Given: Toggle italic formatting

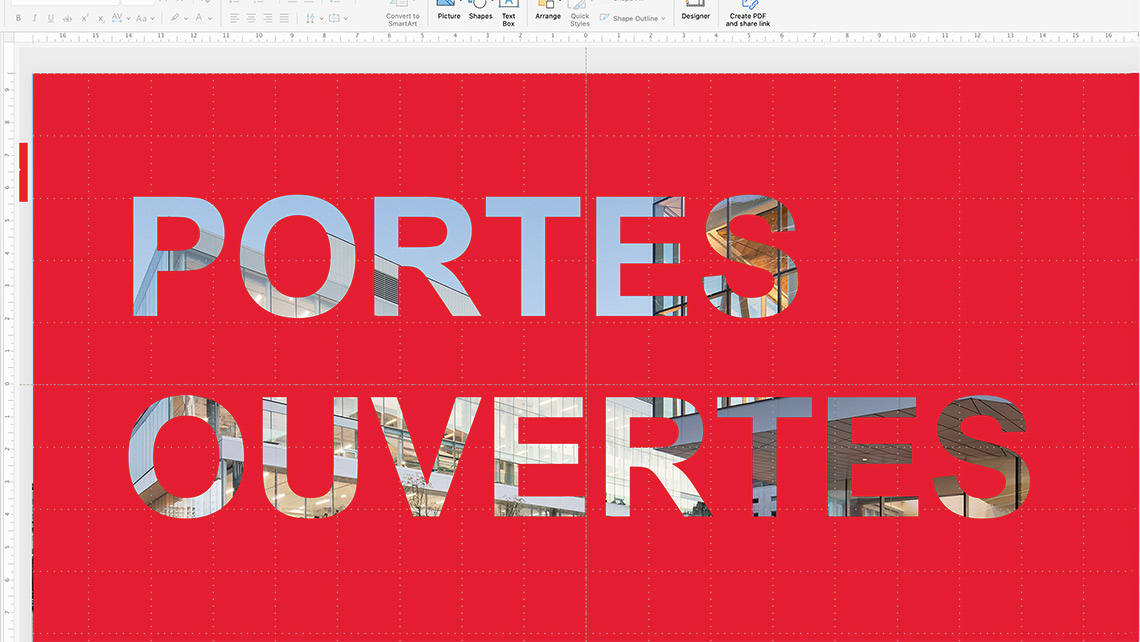Looking at the screenshot, I should [x=34, y=18].
